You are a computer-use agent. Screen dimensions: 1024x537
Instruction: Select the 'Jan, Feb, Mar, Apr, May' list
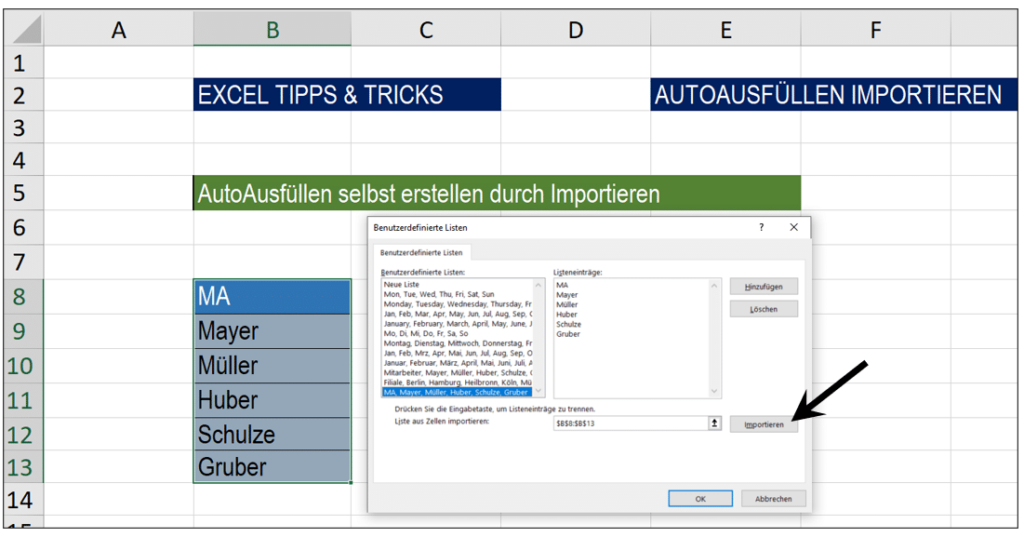[x=458, y=314]
